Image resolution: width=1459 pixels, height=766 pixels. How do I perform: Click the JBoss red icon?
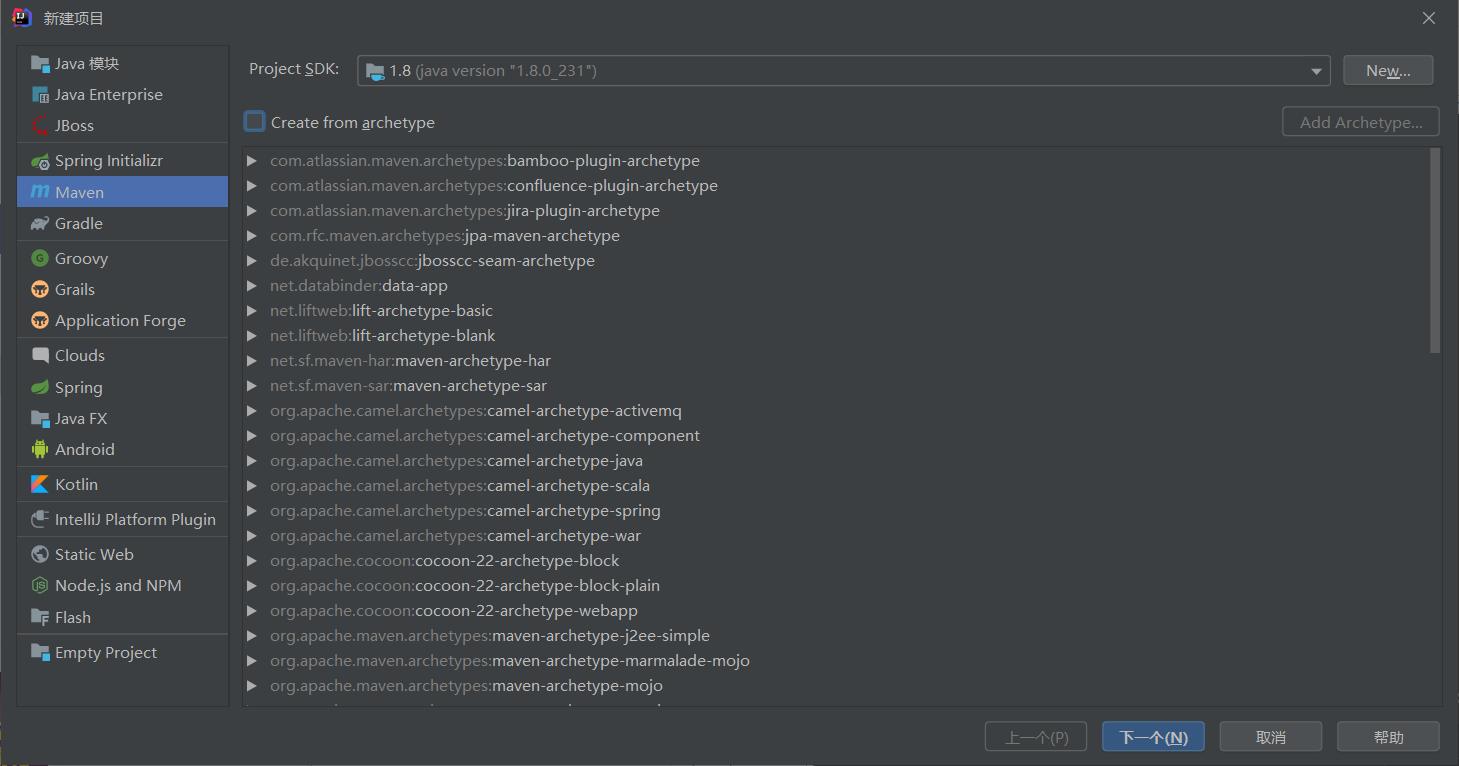(40, 126)
